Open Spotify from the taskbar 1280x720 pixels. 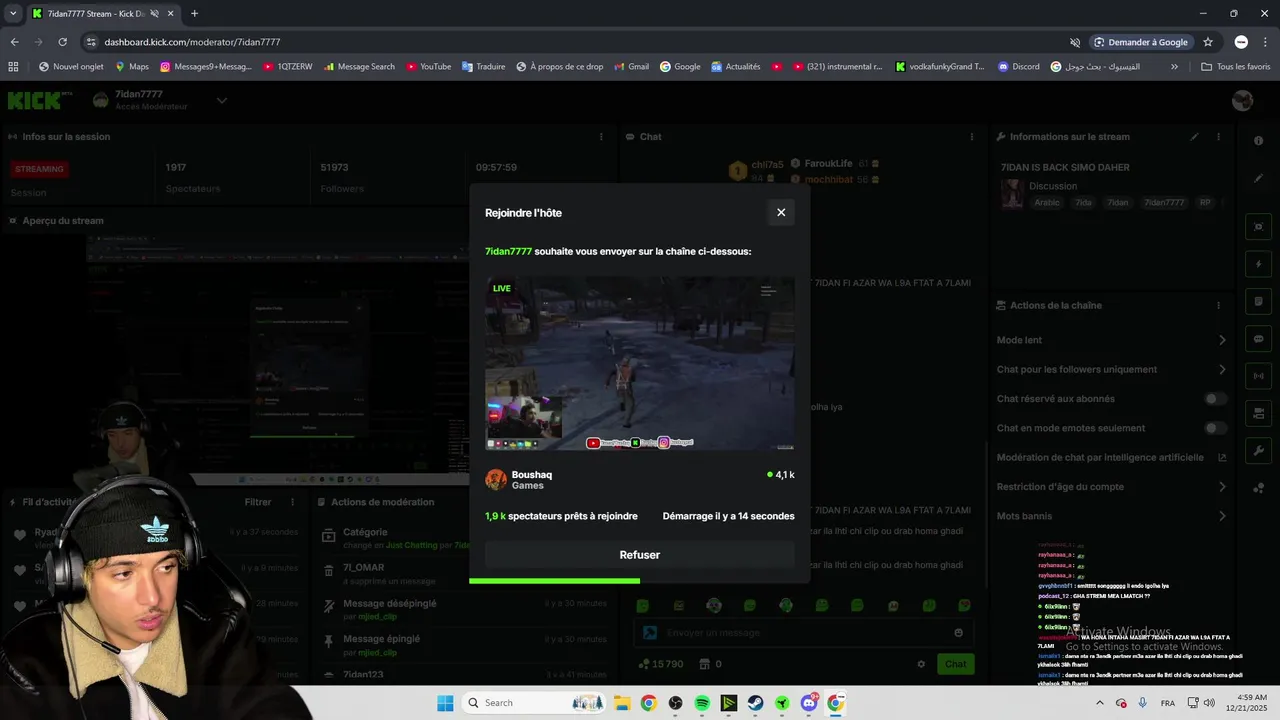(x=702, y=703)
